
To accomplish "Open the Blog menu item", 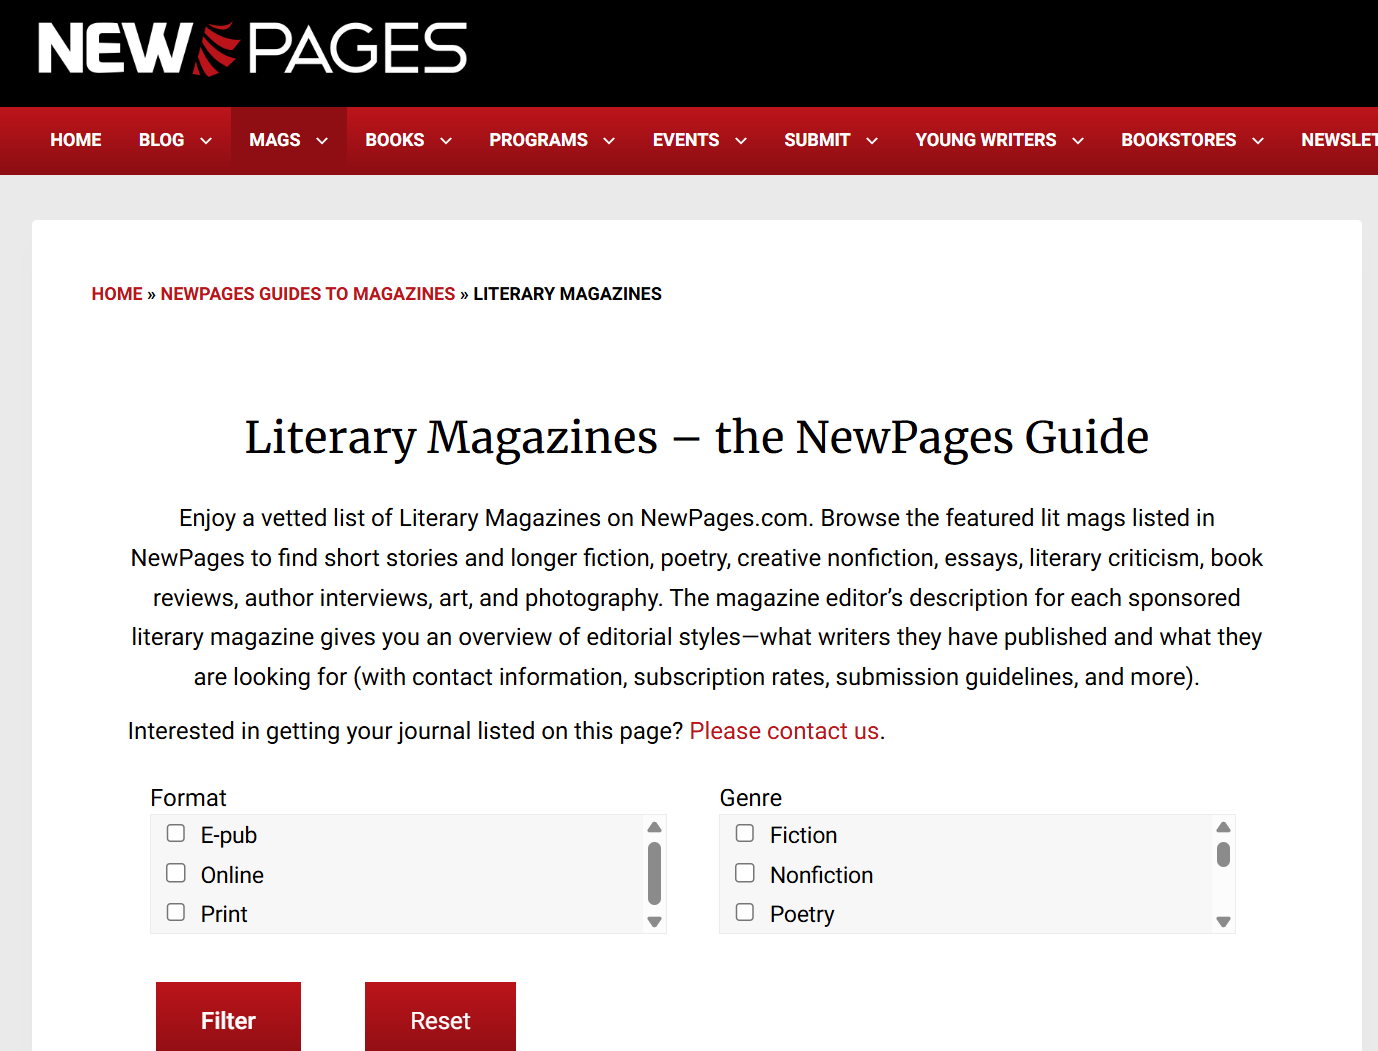I will [x=161, y=140].
